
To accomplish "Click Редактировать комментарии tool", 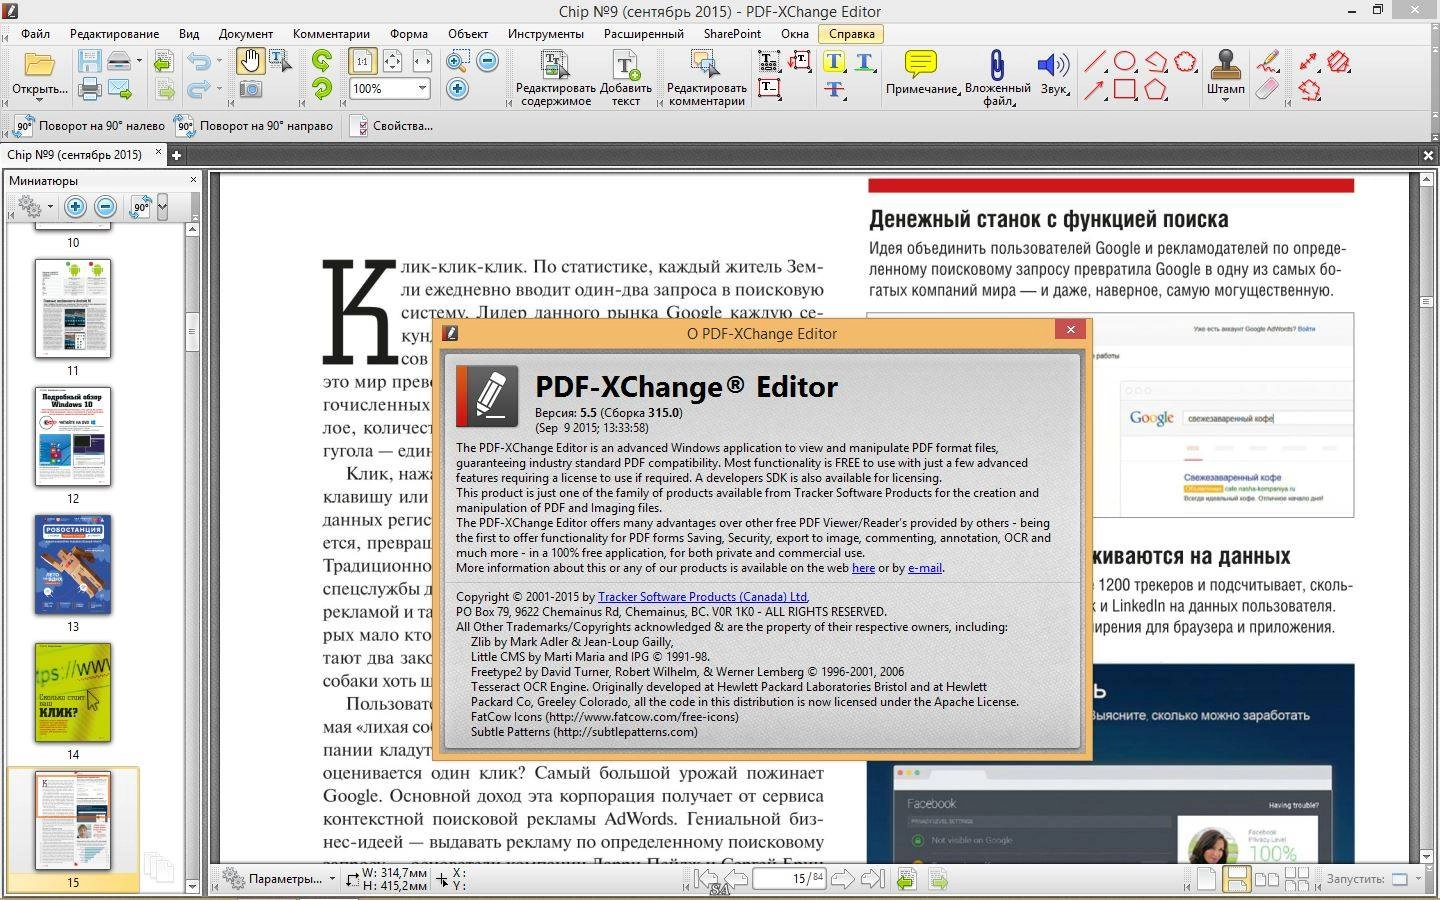I will [706, 78].
